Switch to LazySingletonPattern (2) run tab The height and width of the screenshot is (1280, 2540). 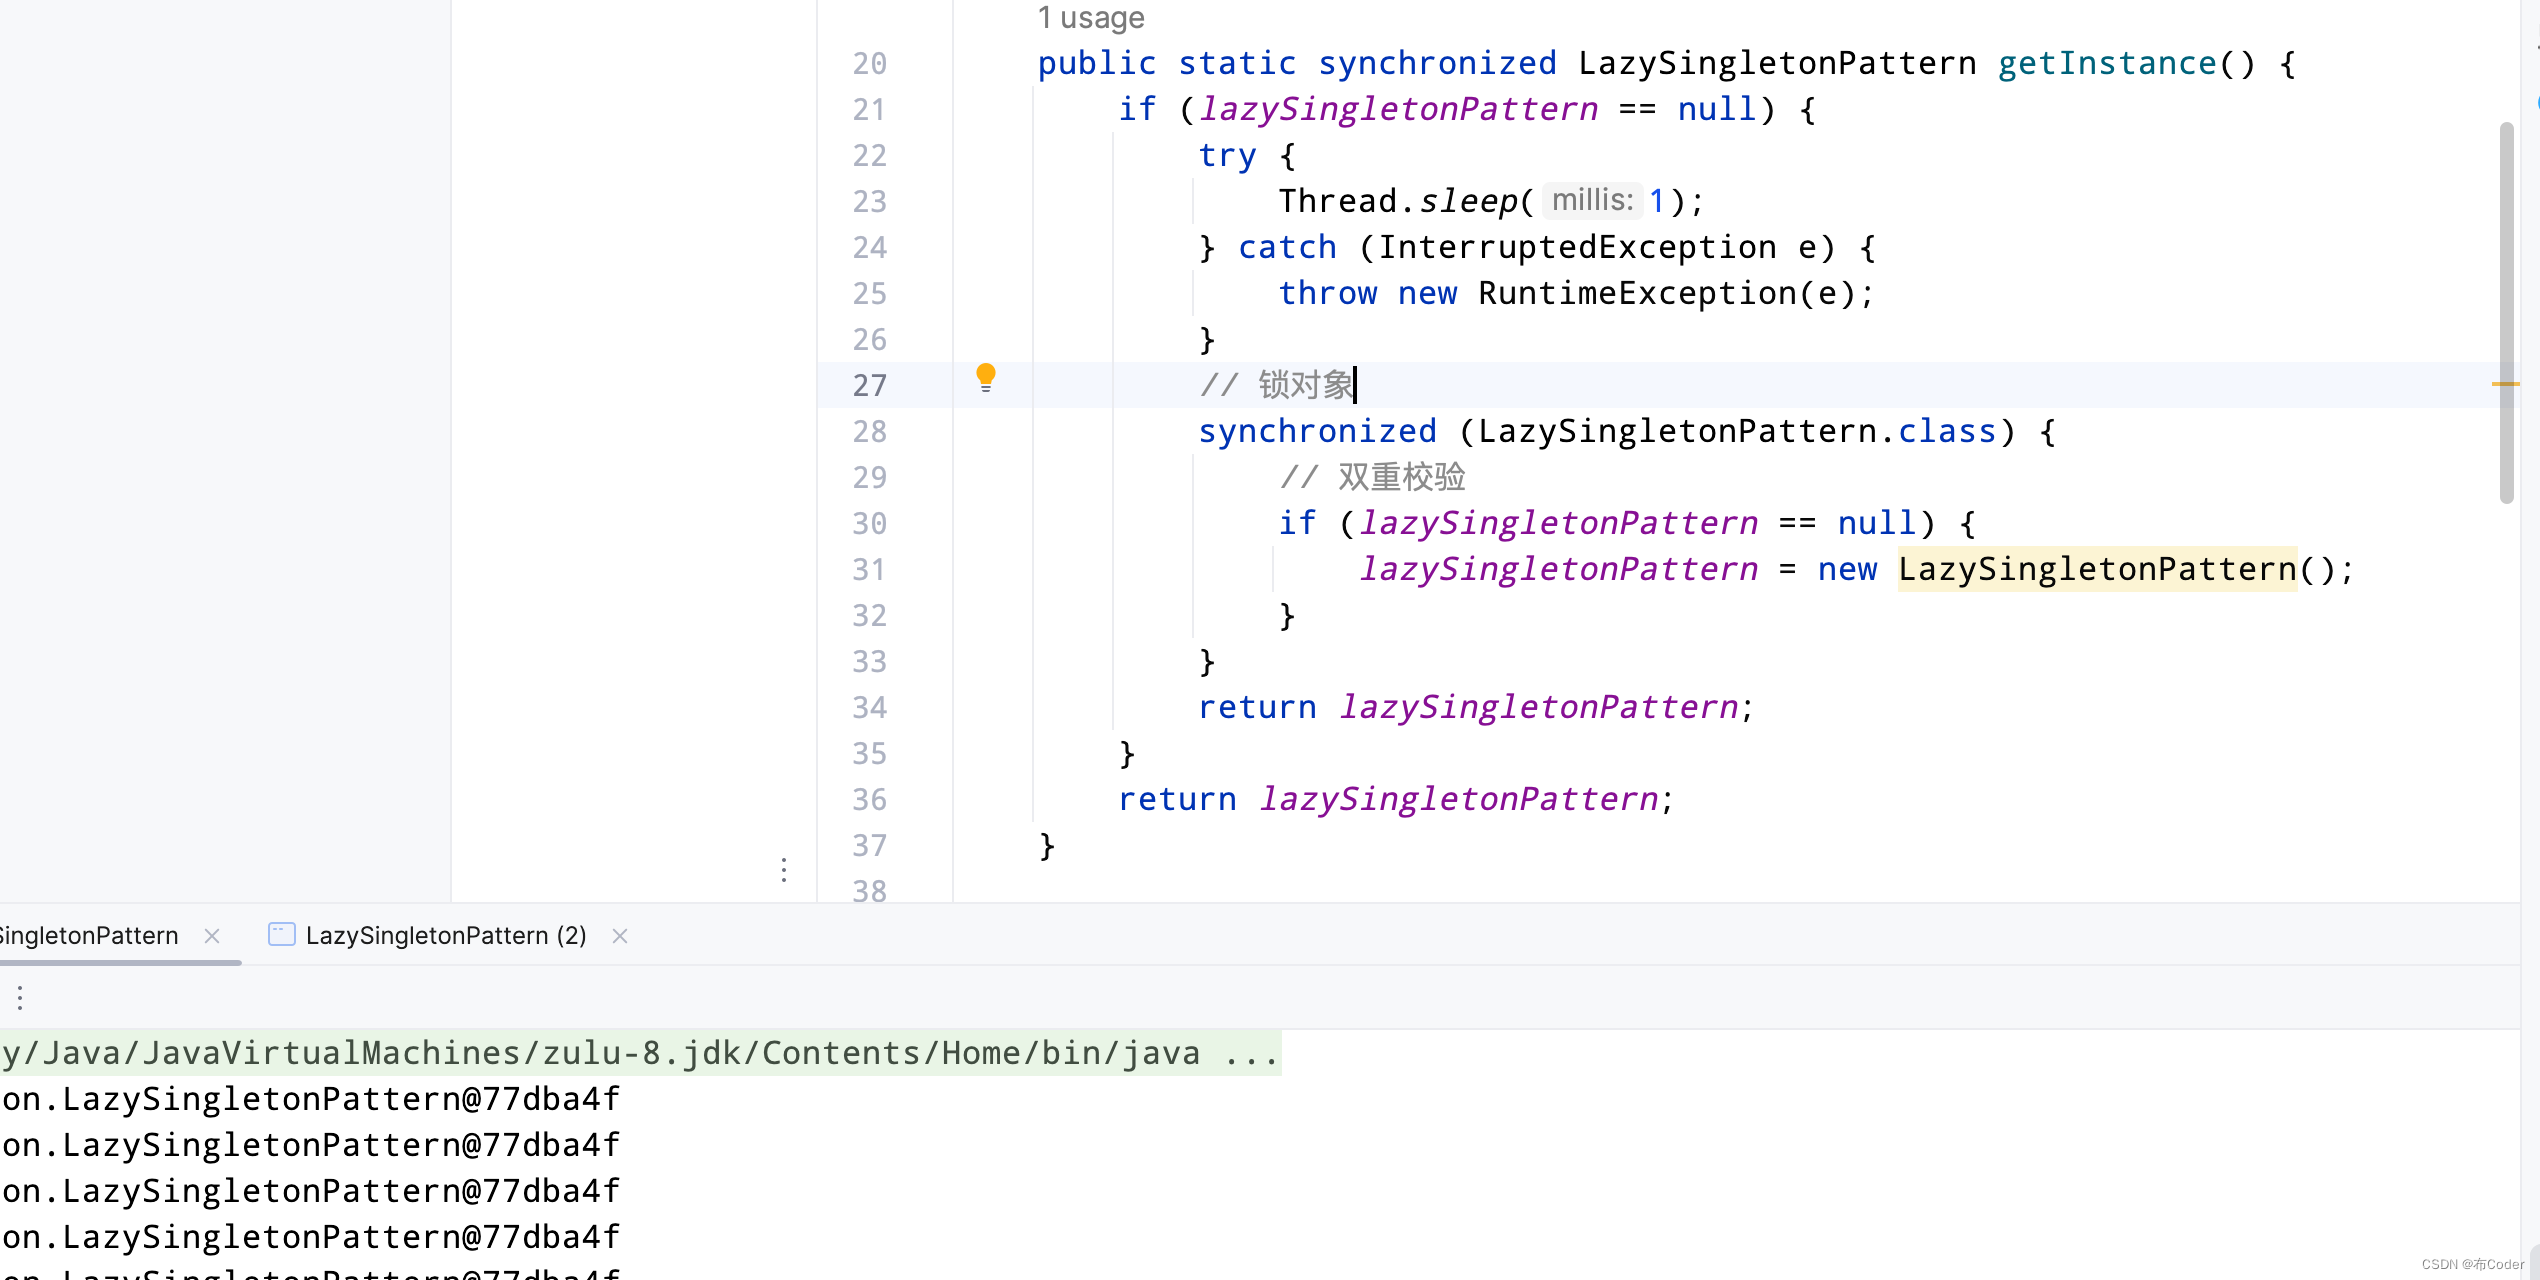(445, 936)
